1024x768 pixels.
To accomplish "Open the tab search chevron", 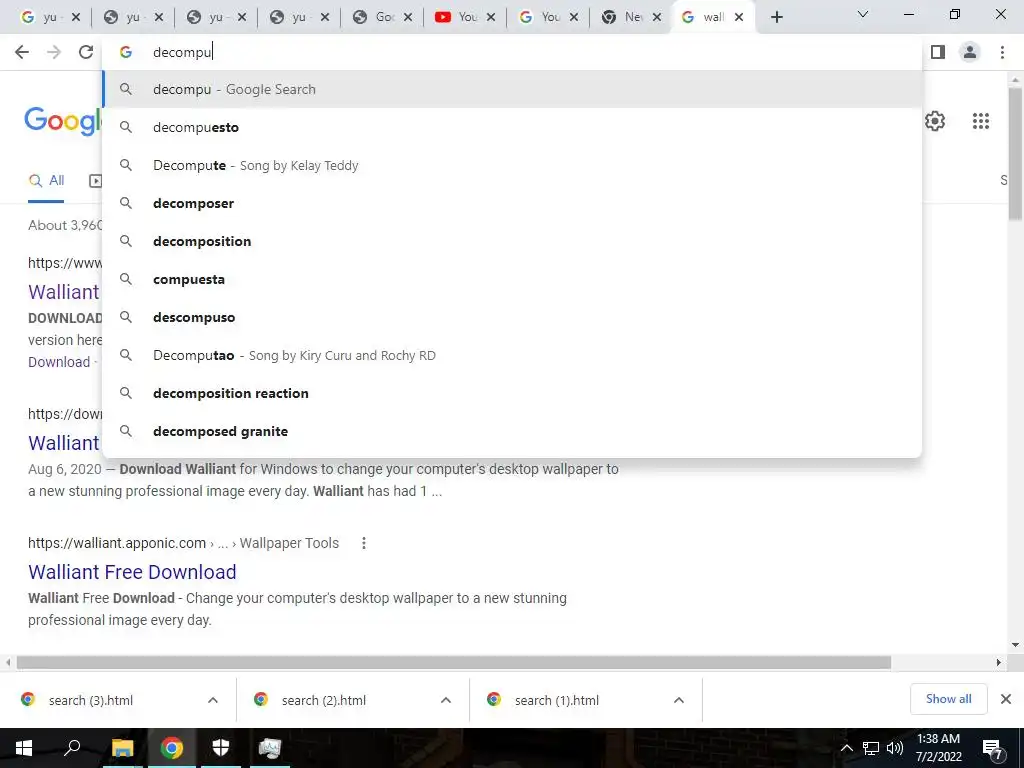I will (863, 14).
